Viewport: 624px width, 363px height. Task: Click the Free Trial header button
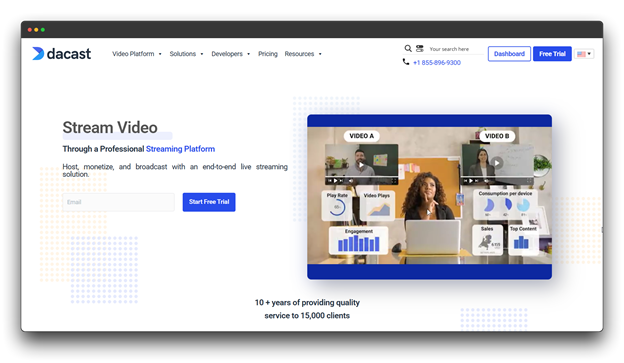pyautogui.click(x=552, y=54)
